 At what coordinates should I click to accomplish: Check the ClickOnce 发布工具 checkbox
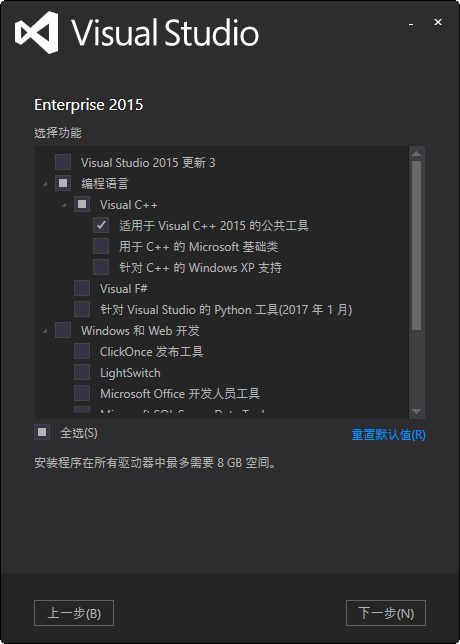(x=82, y=352)
